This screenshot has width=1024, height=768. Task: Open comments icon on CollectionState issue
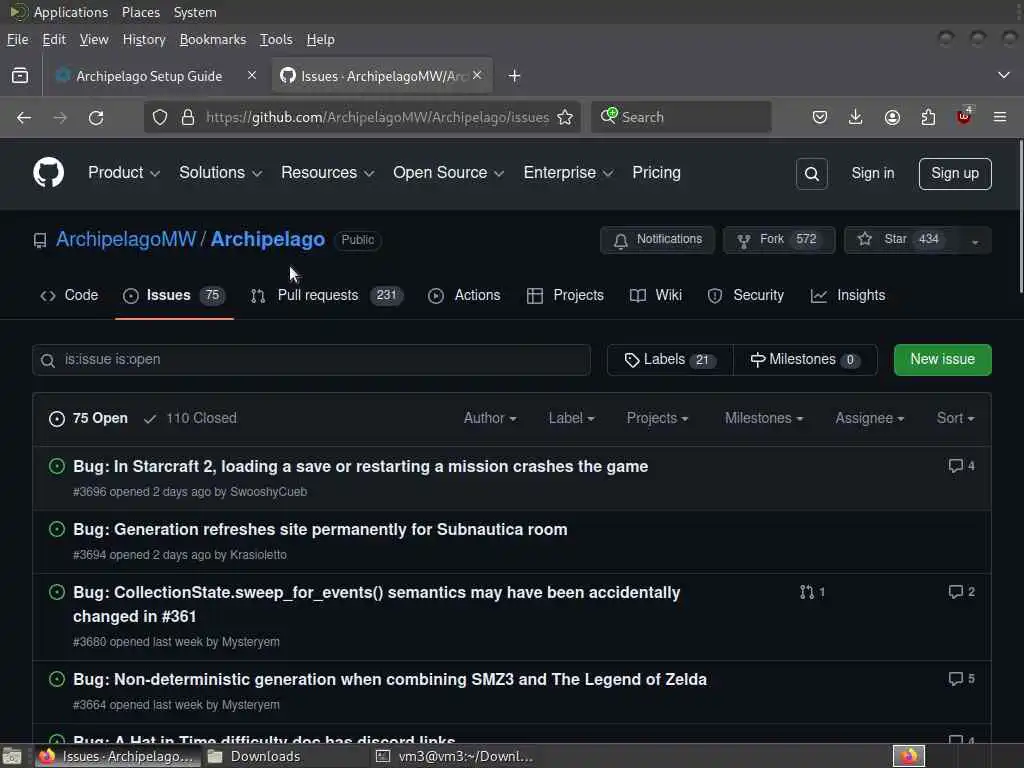(x=961, y=592)
